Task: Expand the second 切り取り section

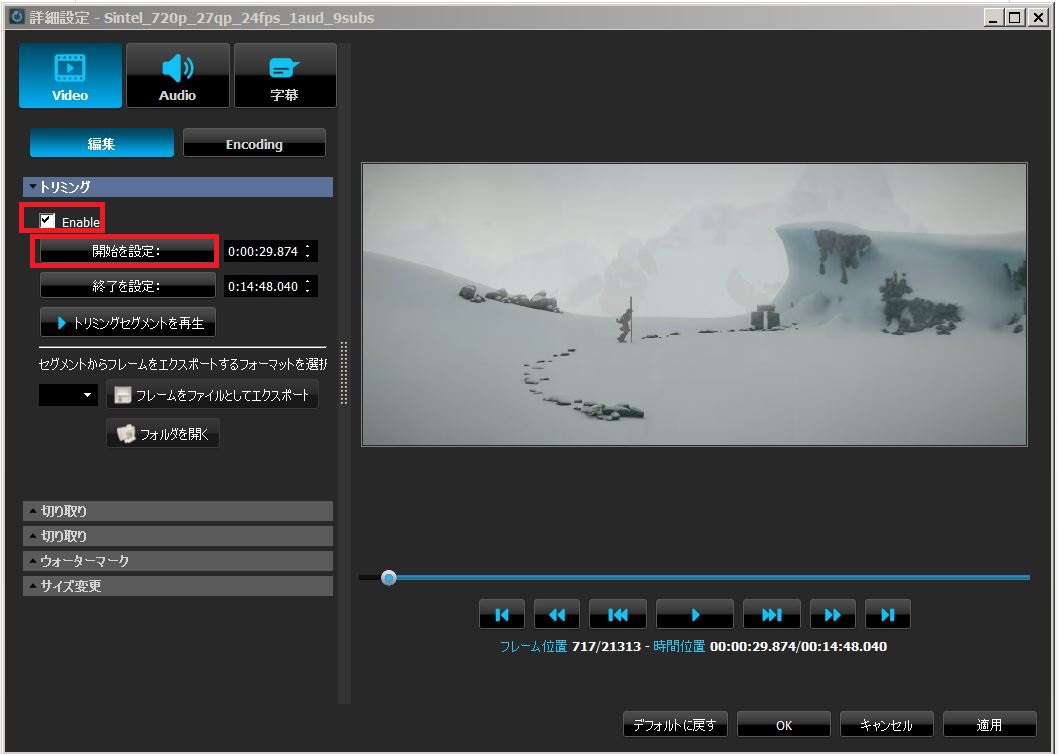Action: point(177,536)
